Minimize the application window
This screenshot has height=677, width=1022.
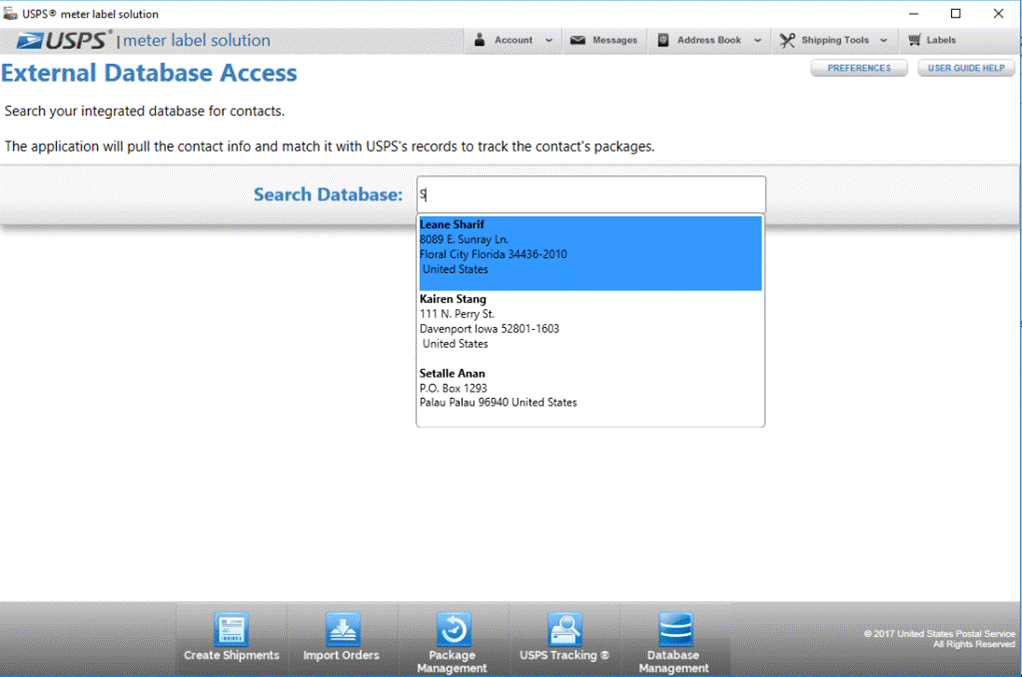point(914,13)
